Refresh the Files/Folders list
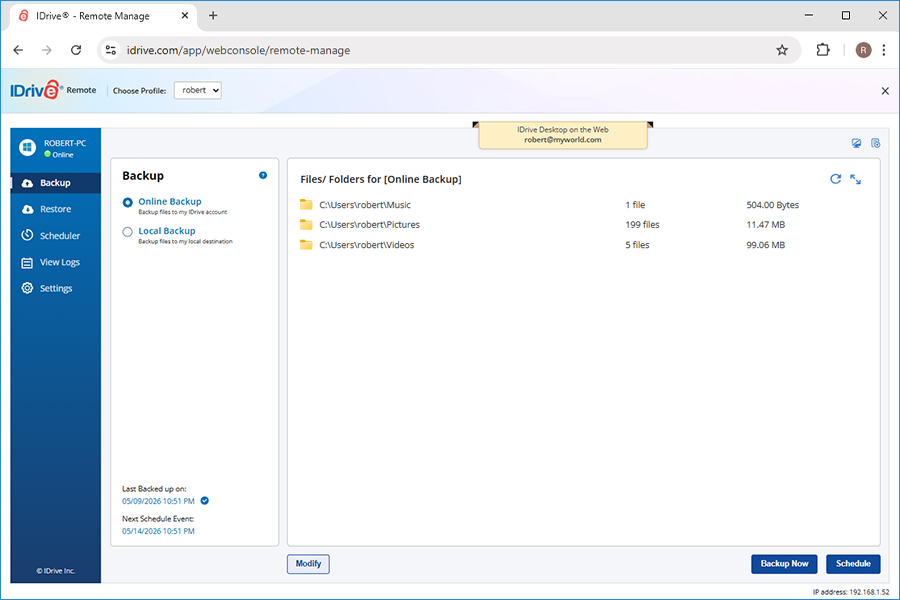Image resolution: width=900 pixels, height=600 pixels. (x=836, y=179)
